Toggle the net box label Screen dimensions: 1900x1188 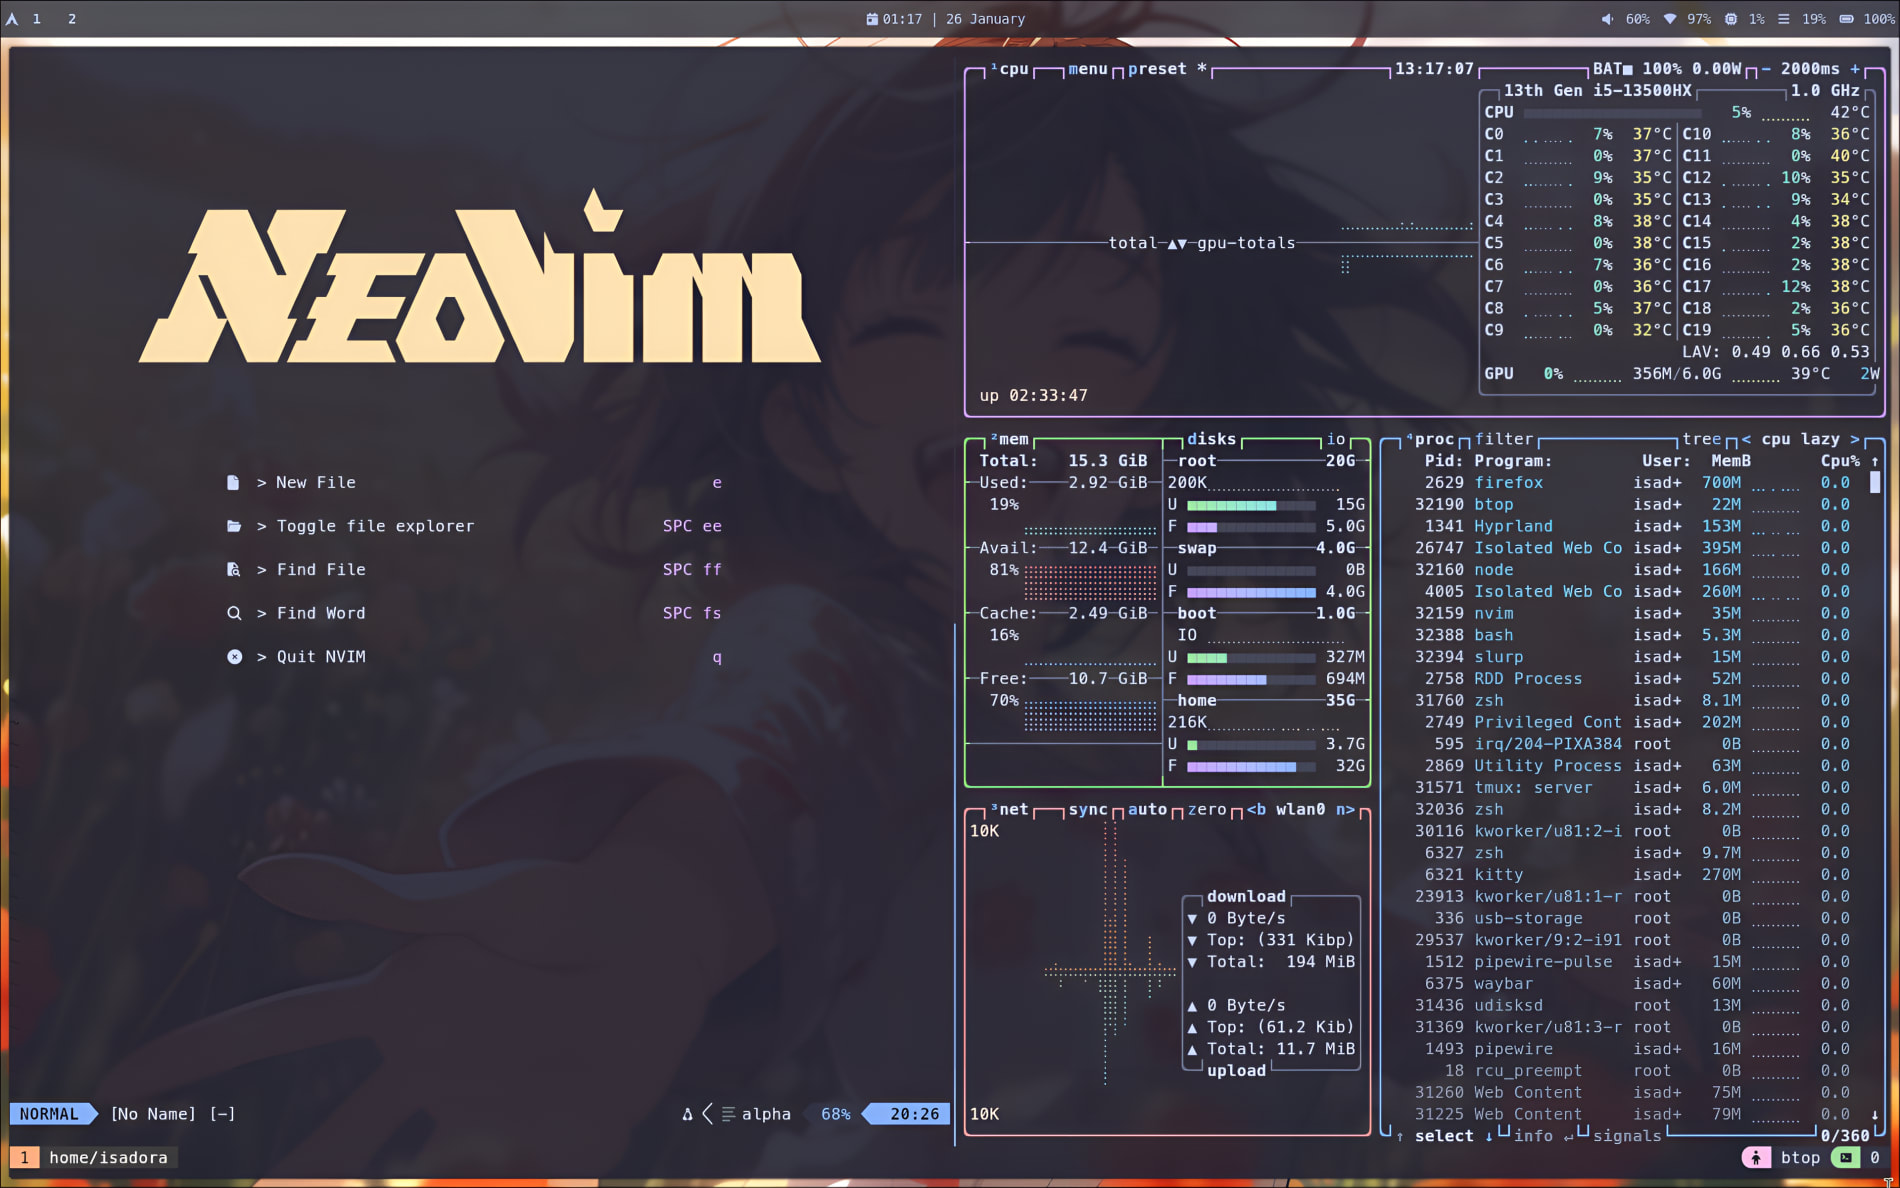pos(1009,809)
